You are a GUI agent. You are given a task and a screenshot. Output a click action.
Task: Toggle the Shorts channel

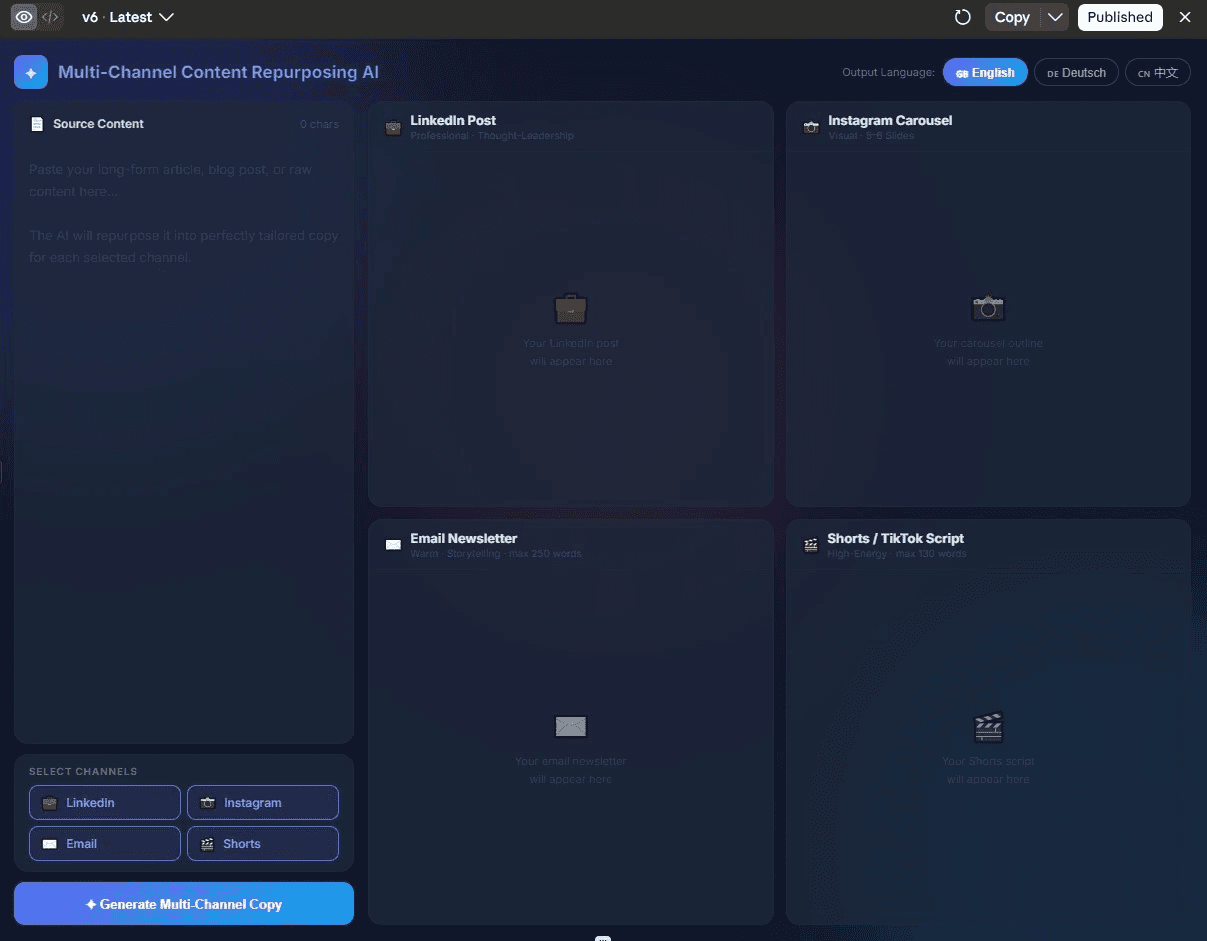[x=263, y=843]
